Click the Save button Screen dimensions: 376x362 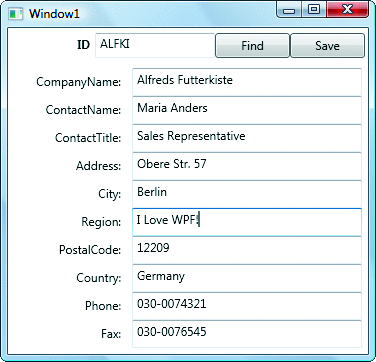328,46
